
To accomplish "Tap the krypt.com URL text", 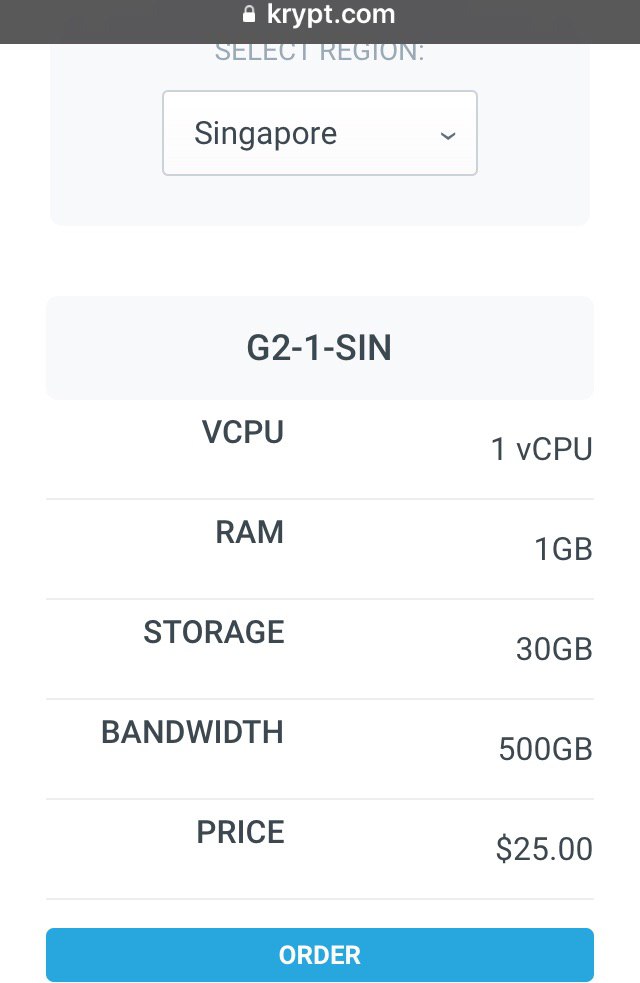I will click(331, 15).
